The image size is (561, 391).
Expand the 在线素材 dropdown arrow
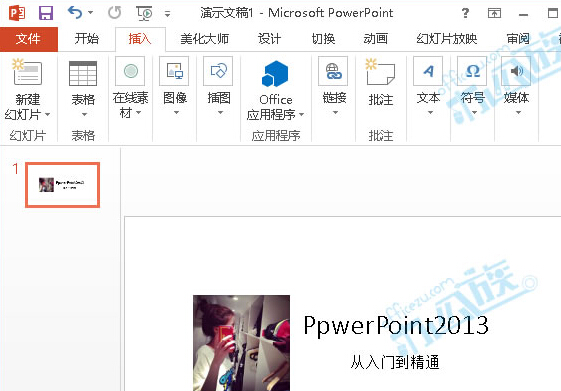coord(138,113)
